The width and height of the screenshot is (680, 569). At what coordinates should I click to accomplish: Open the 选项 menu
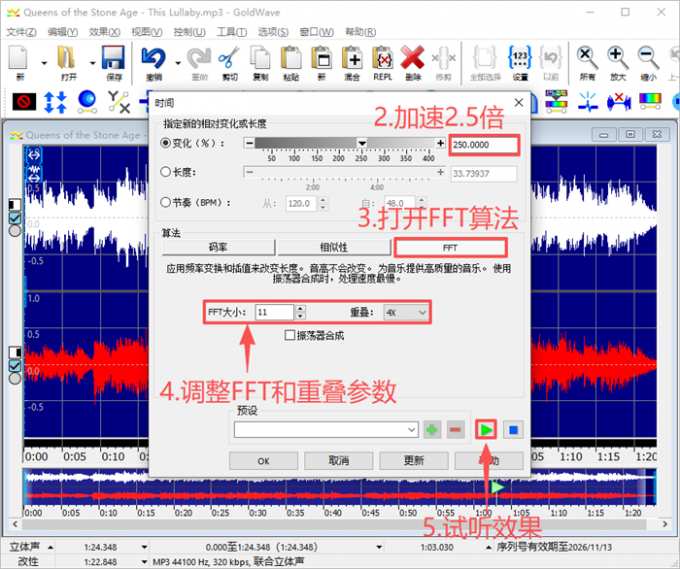click(x=273, y=32)
